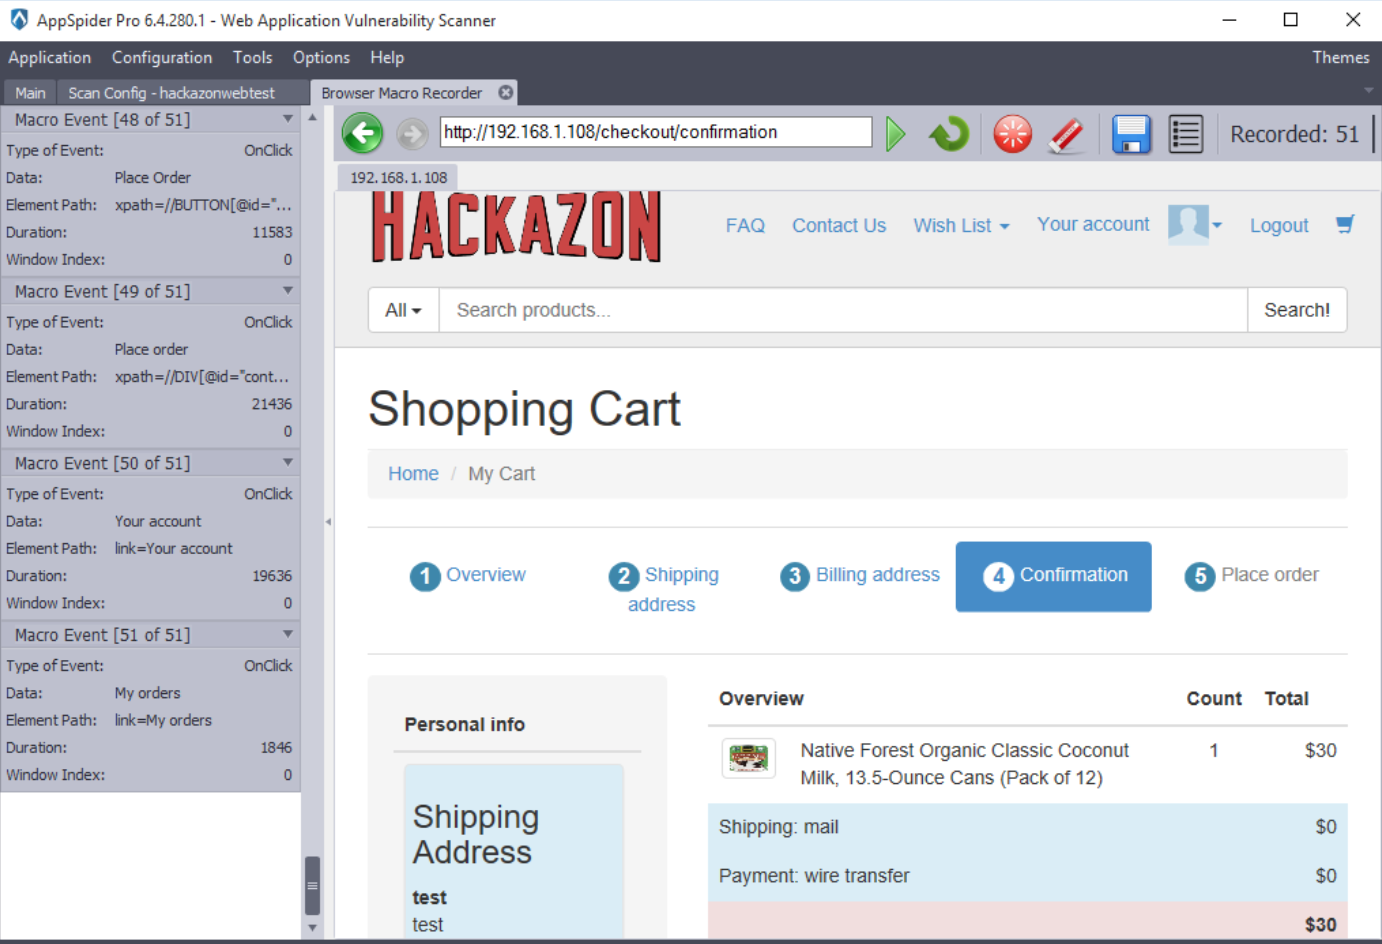Click the Logout link

(1279, 225)
